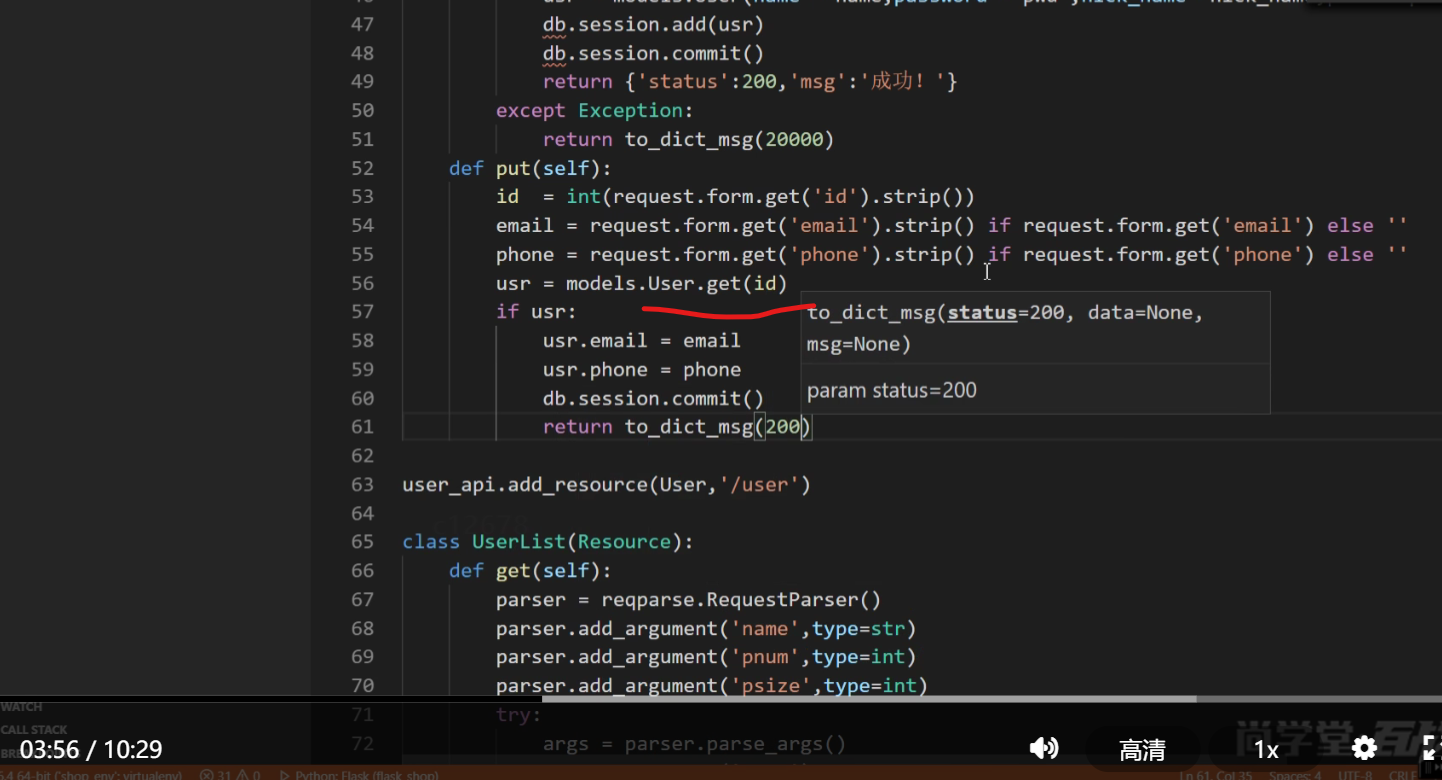
Task: Click line number 64 in the gutter
Action: click(362, 514)
